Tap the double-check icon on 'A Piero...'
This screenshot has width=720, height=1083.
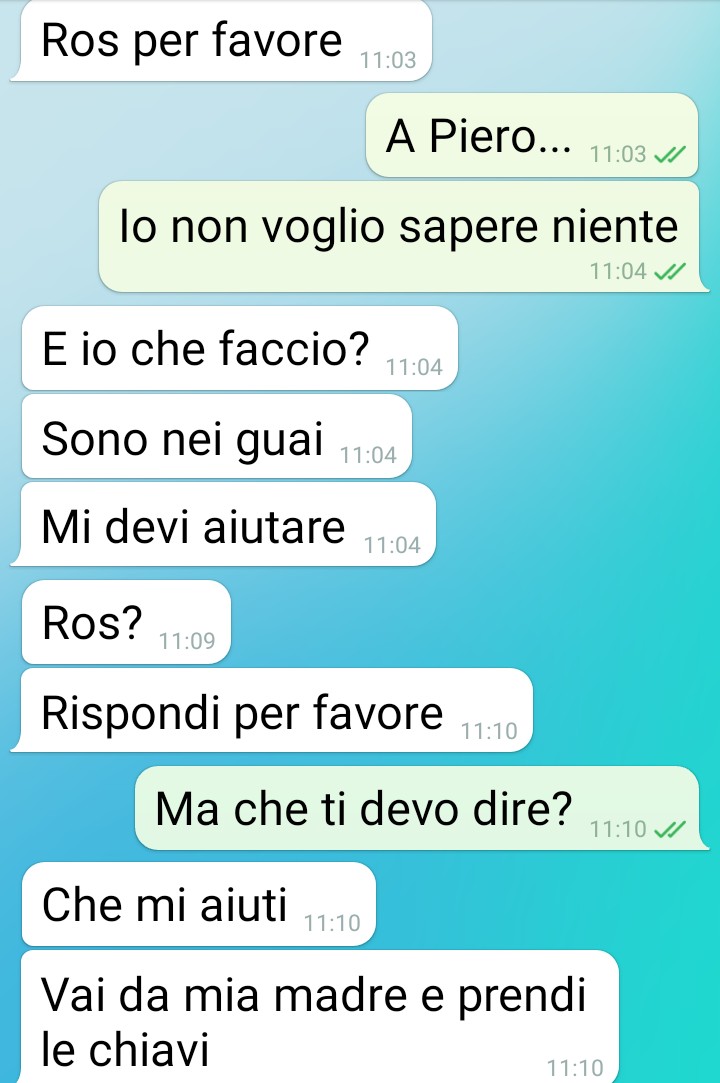click(670, 154)
